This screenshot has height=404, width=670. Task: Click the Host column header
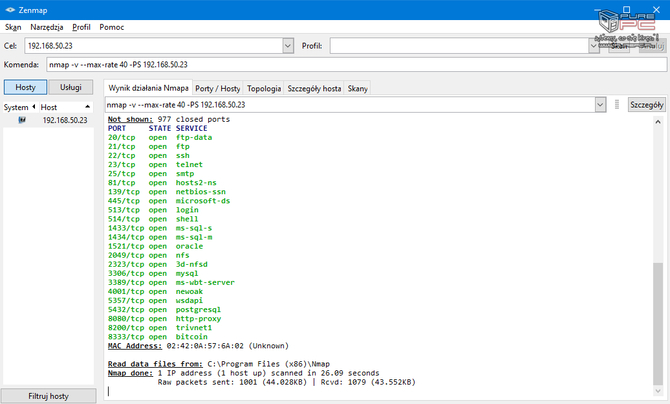click(65, 107)
